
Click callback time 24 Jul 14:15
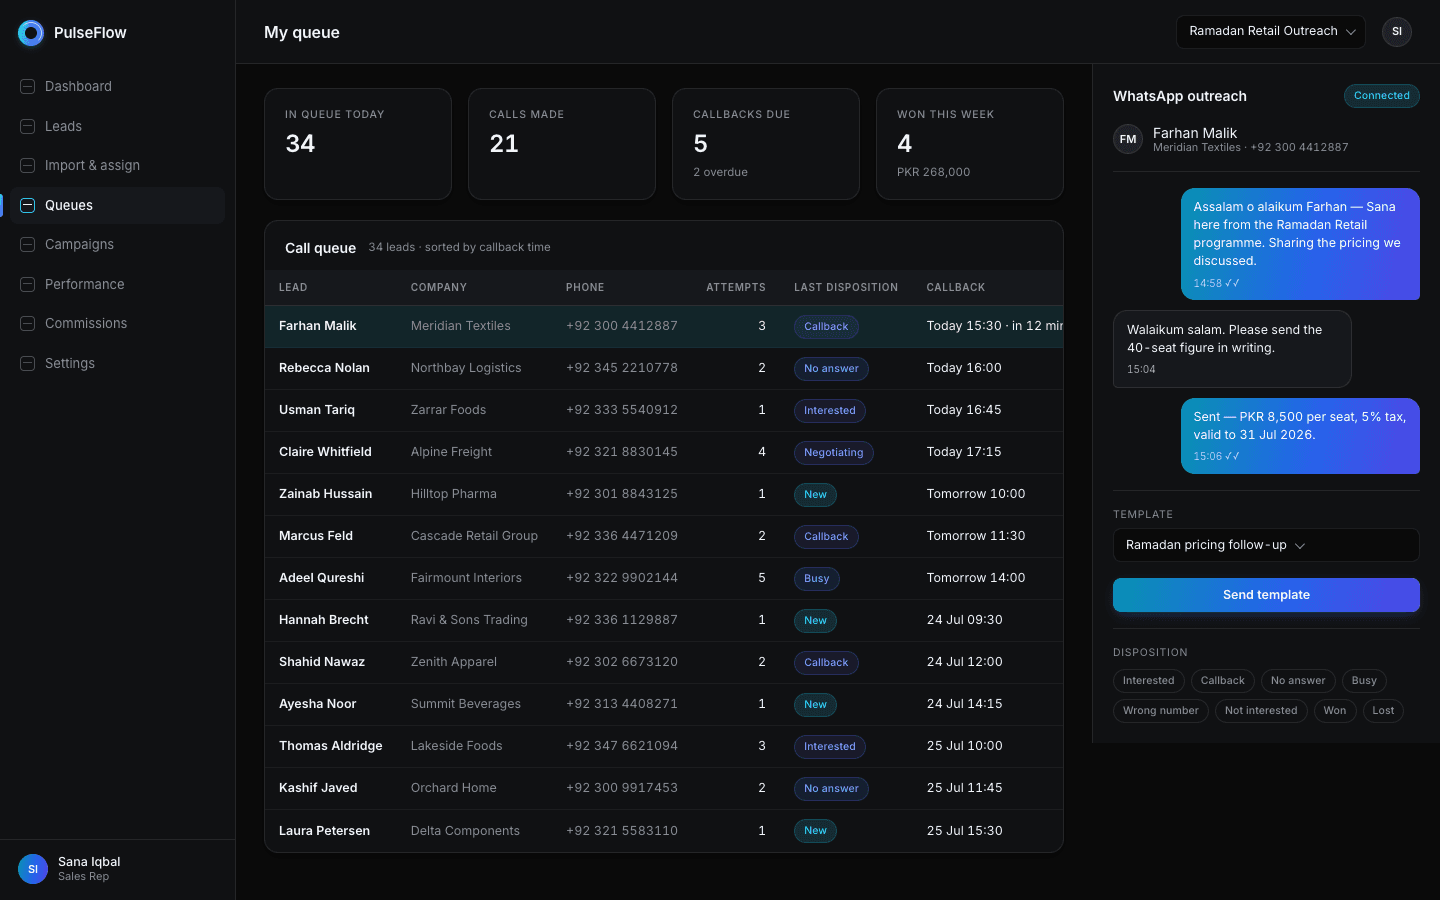(x=964, y=704)
